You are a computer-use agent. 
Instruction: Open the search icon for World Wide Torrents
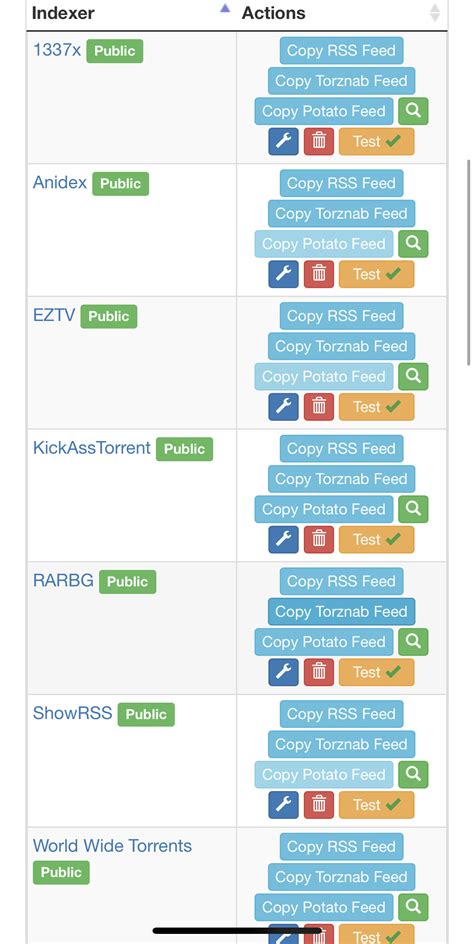click(413, 907)
